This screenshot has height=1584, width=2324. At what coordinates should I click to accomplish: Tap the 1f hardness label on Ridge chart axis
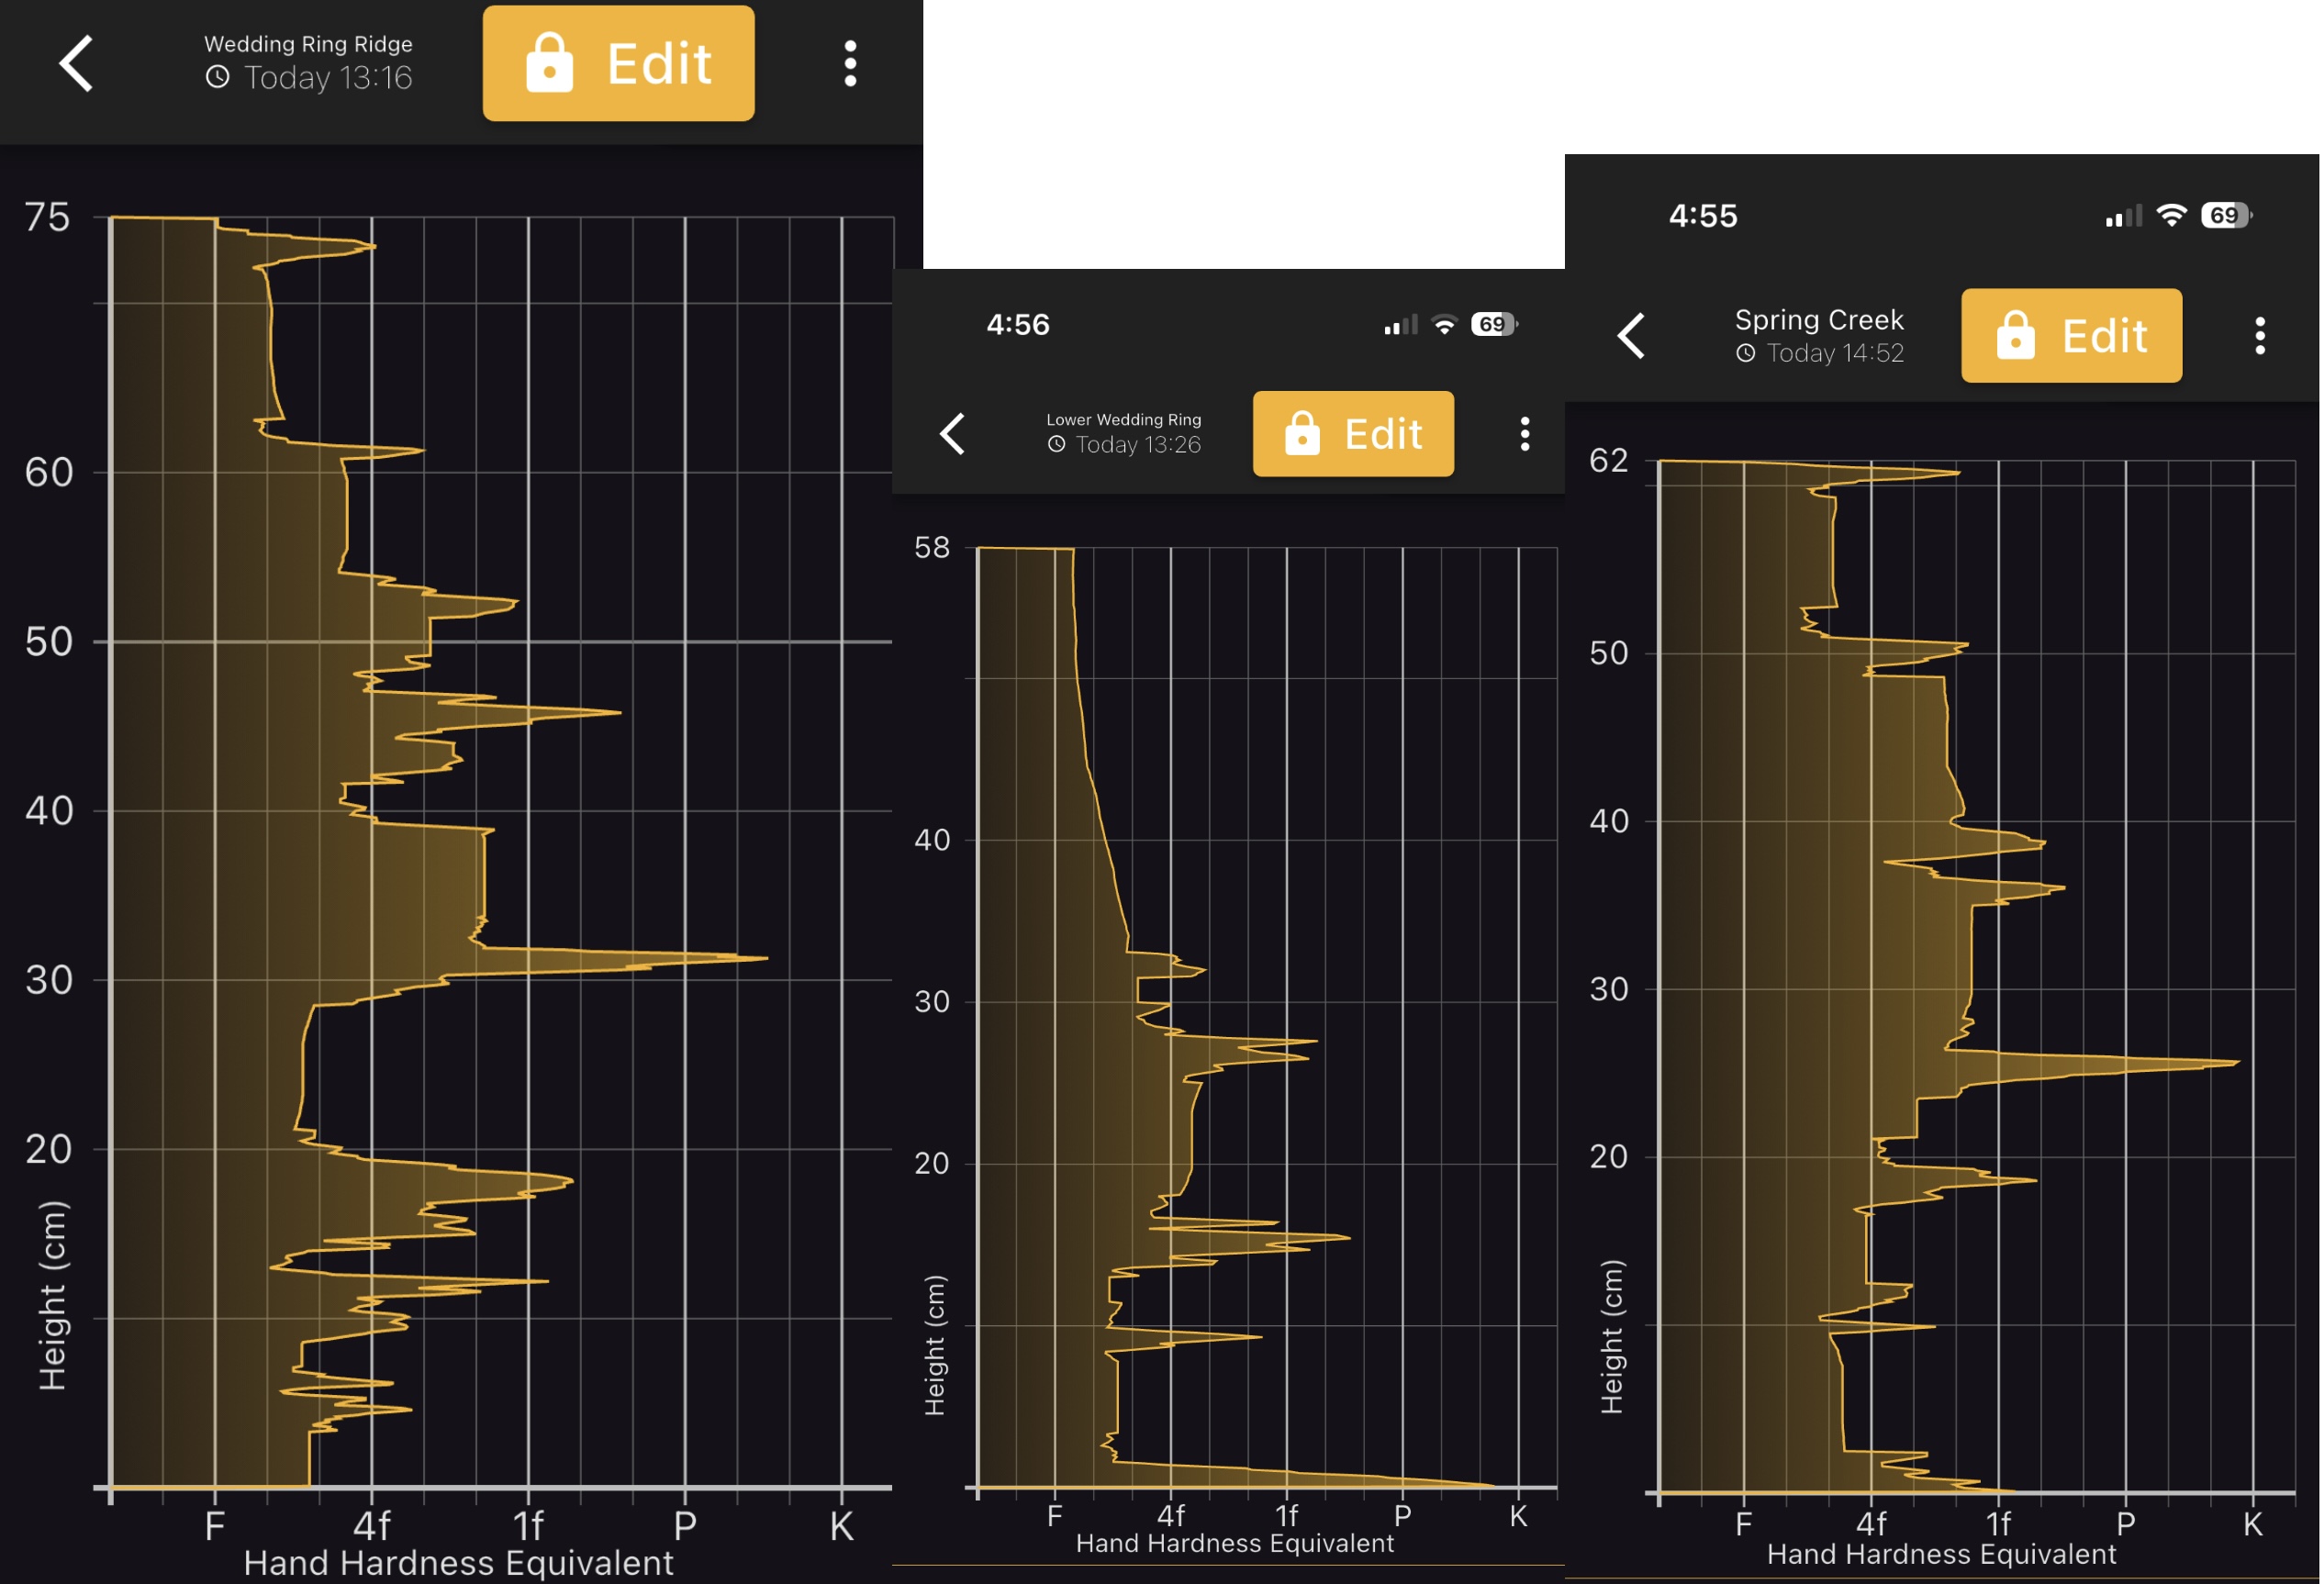point(527,1526)
